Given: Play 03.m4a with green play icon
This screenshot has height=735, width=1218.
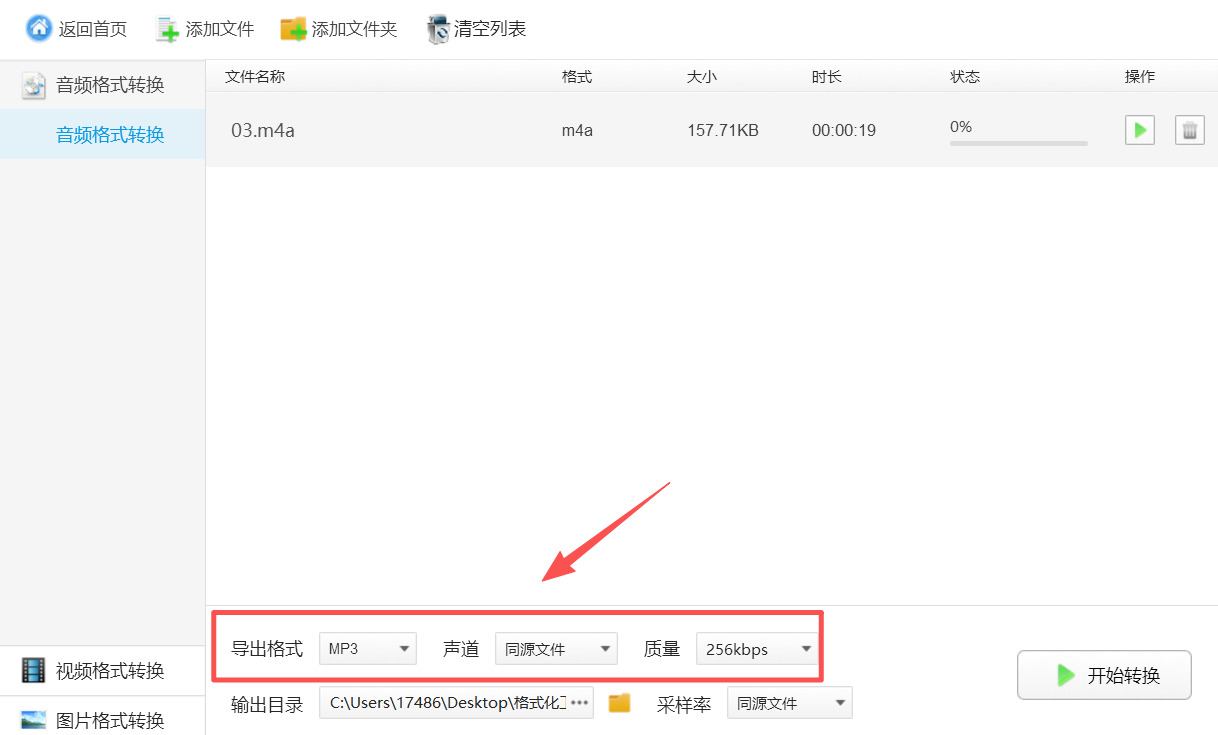Looking at the screenshot, I should tap(1140, 130).
